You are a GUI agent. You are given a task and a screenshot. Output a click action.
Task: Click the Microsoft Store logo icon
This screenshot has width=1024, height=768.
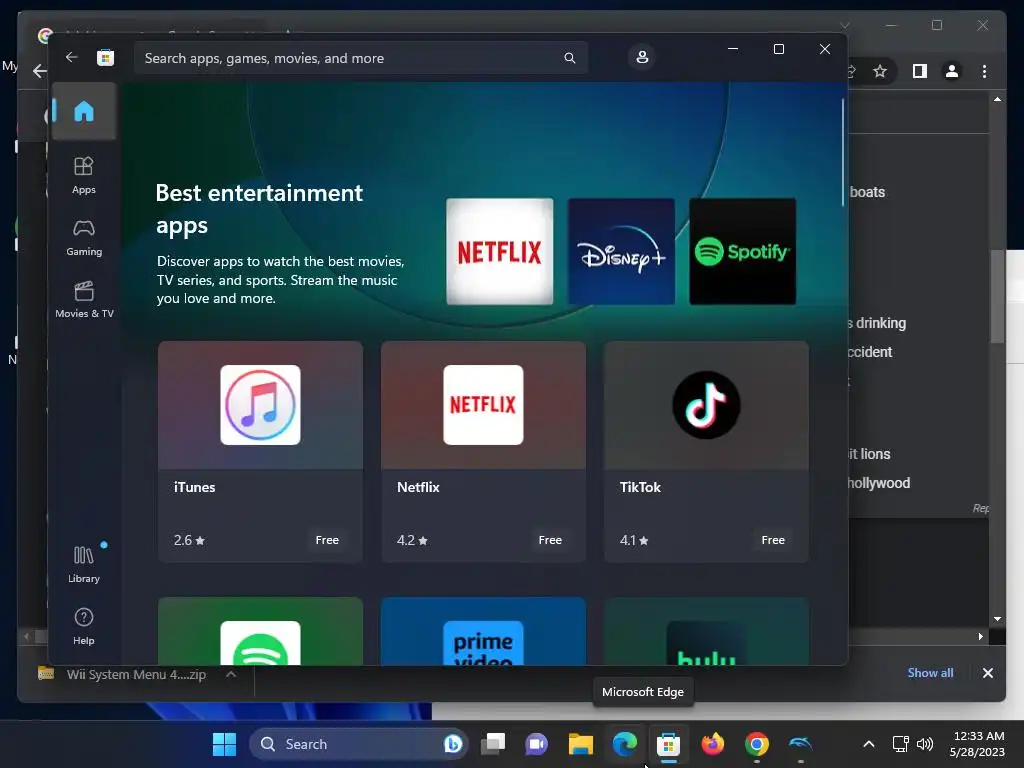click(105, 57)
